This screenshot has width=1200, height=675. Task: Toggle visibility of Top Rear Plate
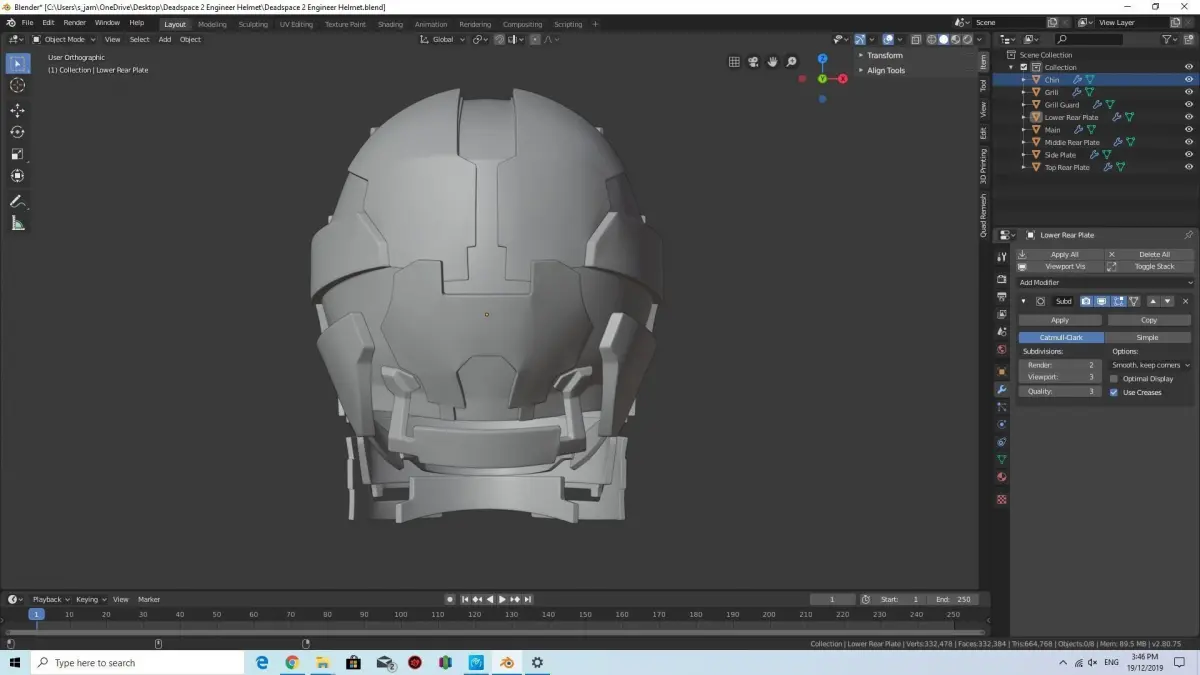coord(1189,167)
